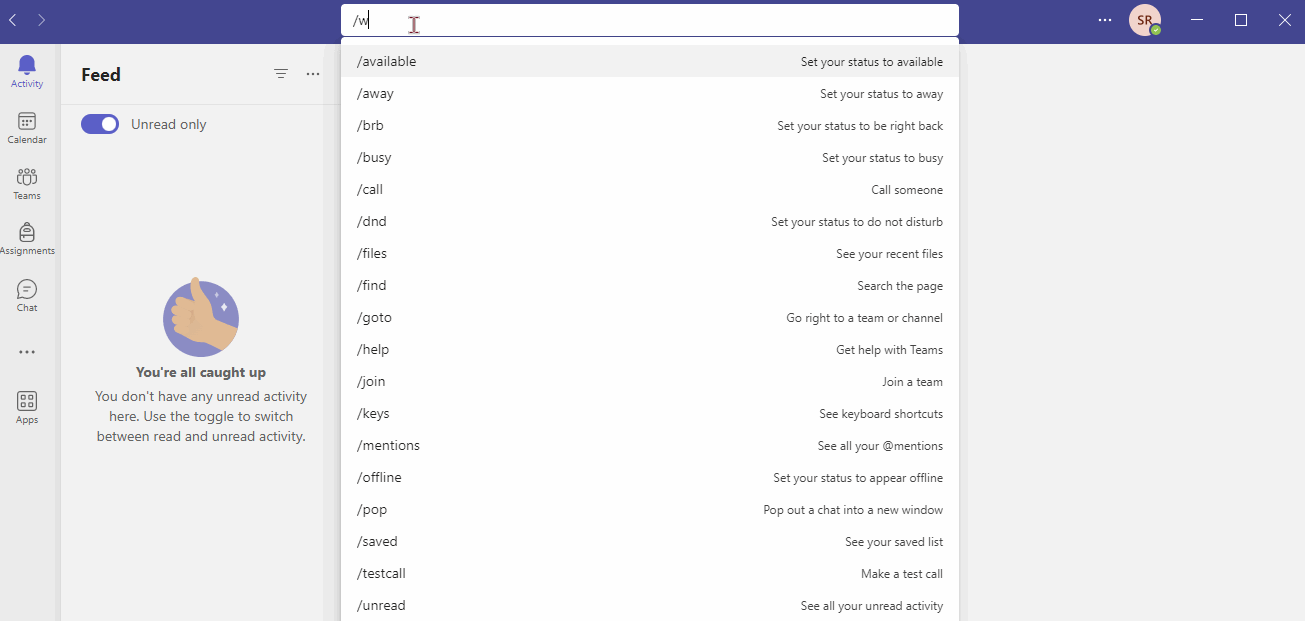Click the Feed filter icon
1305x621 pixels.
[x=281, y=74]
